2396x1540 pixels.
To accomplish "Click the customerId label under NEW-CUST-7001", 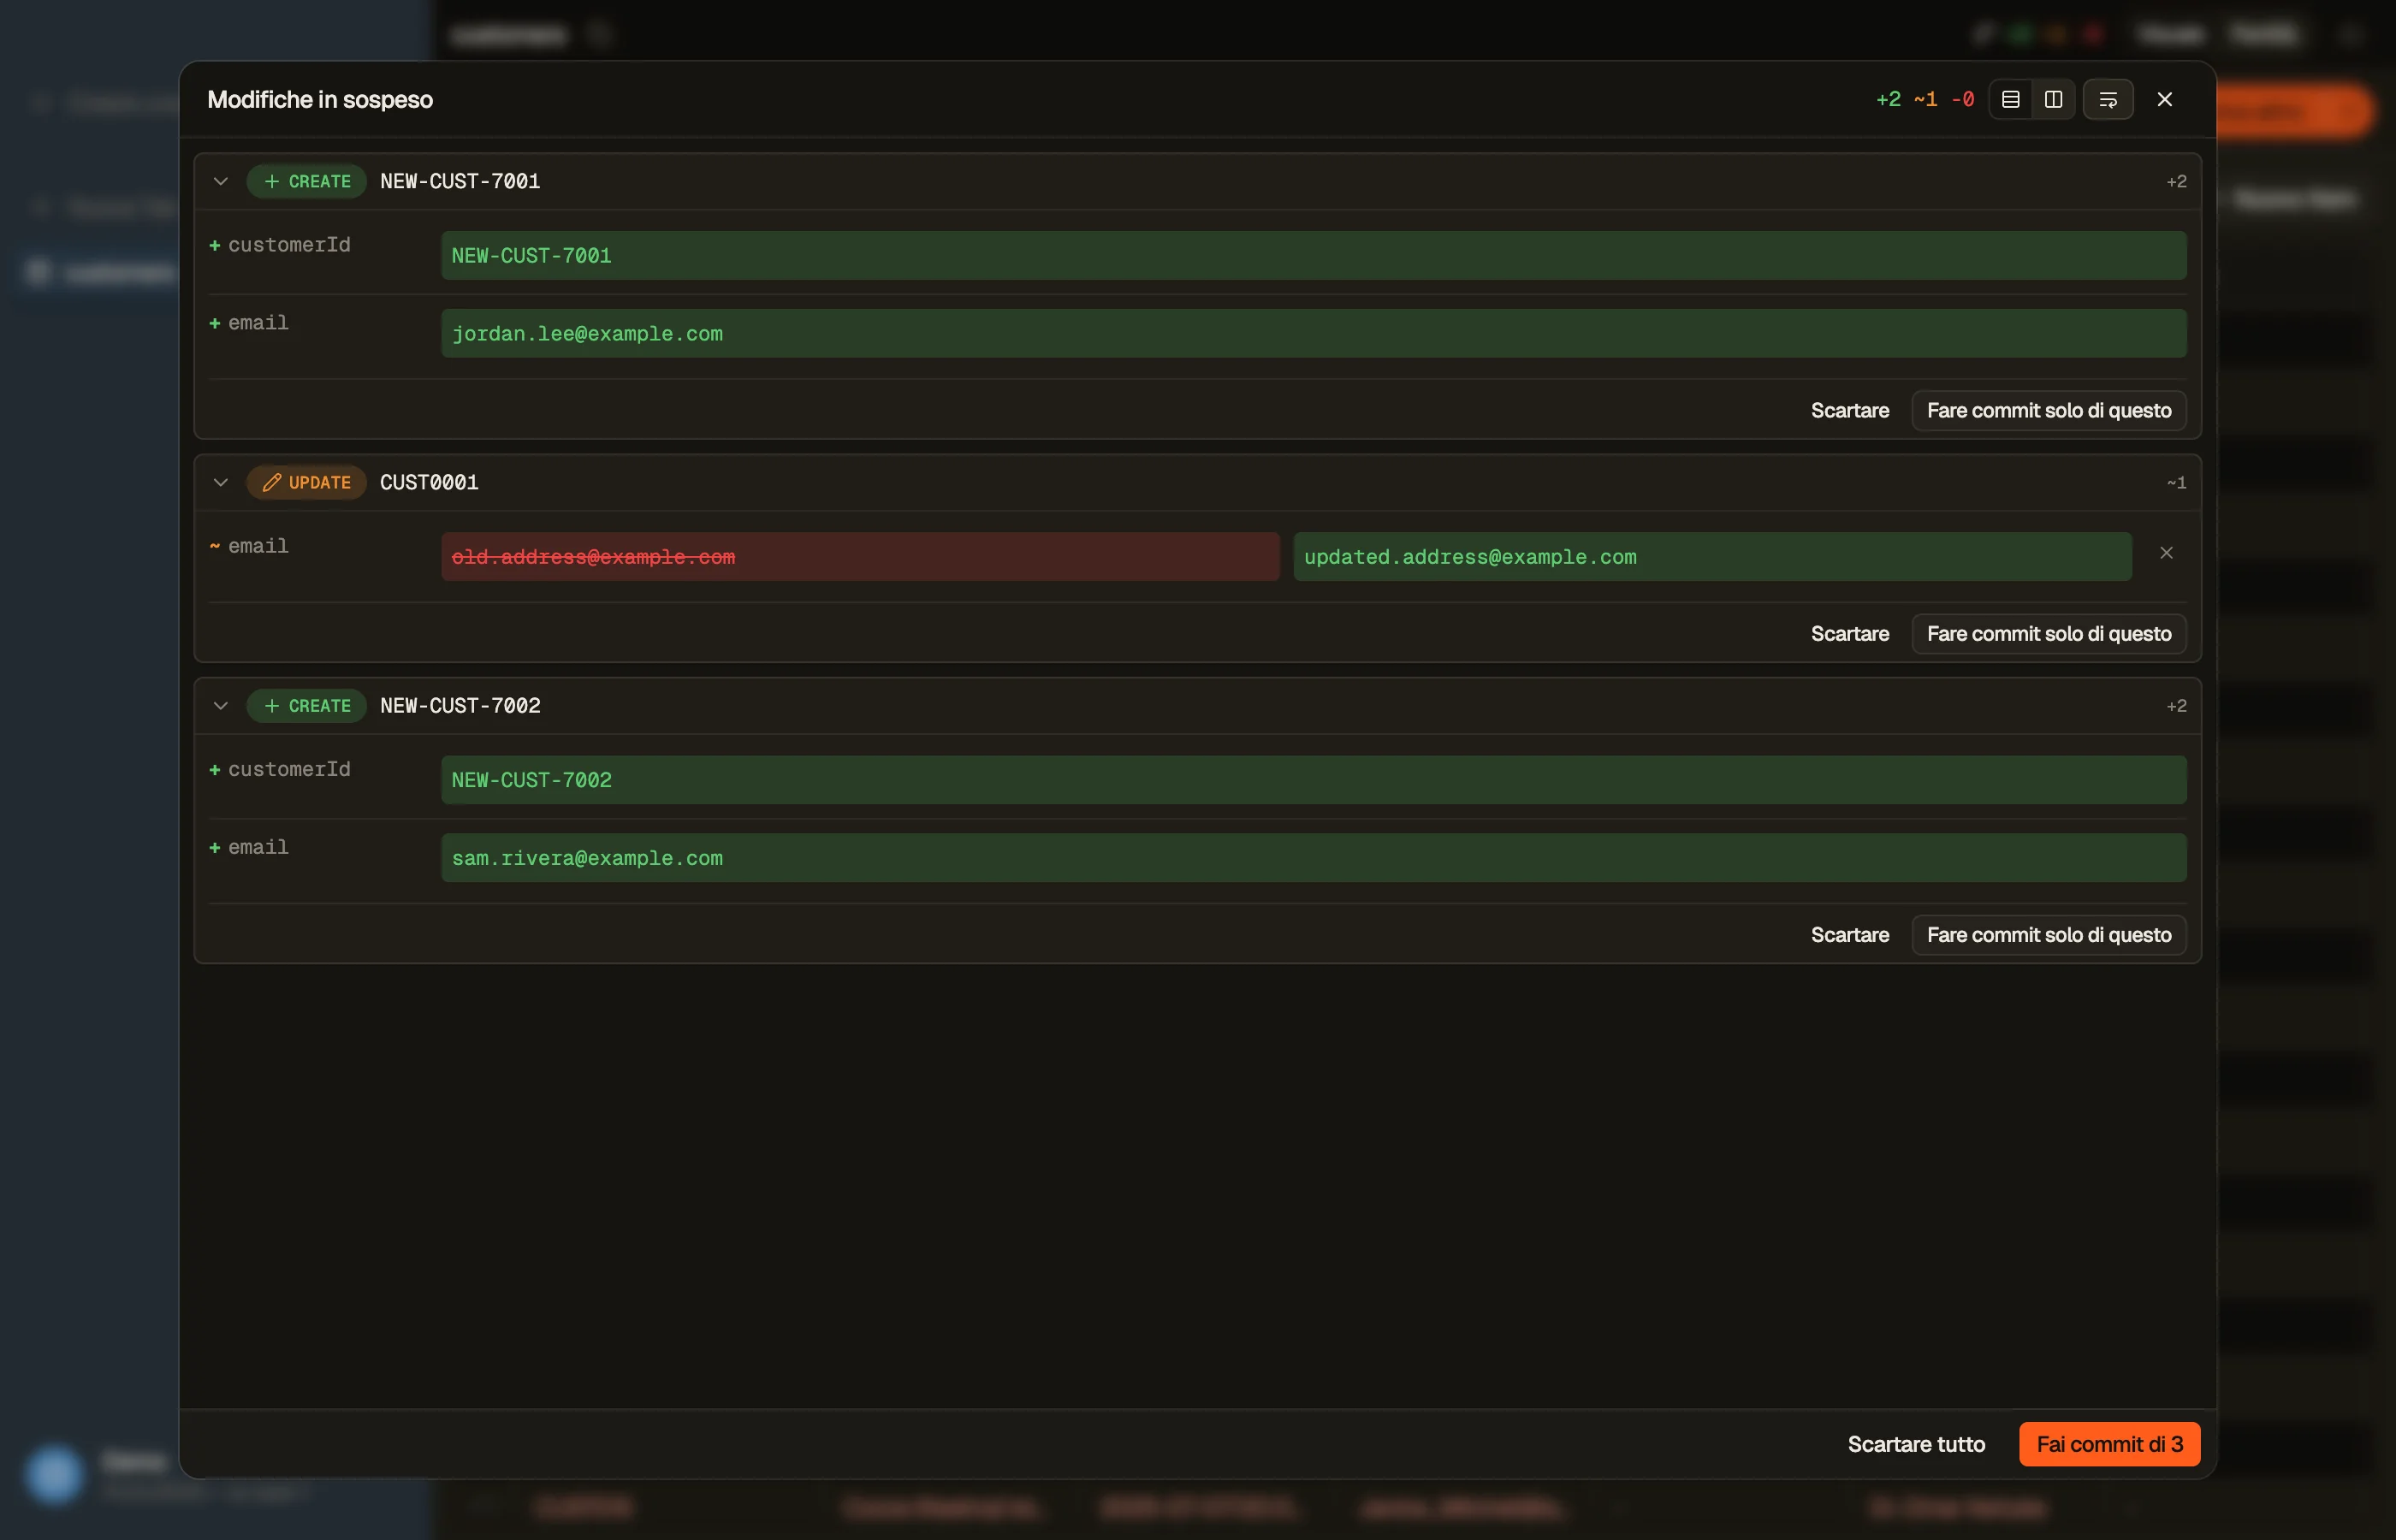I will point(289,245).
